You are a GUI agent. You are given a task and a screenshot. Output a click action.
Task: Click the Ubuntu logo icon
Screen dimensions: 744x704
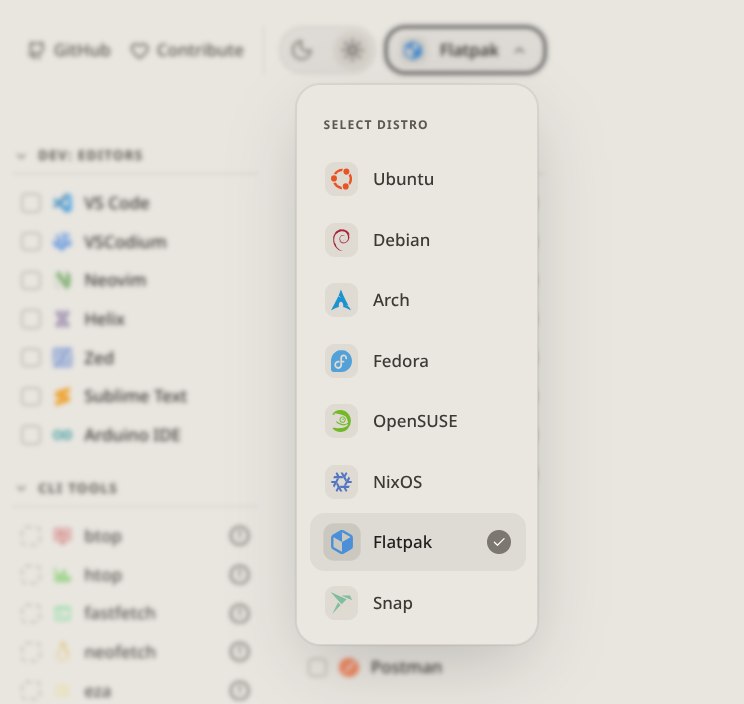tap(341, 179)
